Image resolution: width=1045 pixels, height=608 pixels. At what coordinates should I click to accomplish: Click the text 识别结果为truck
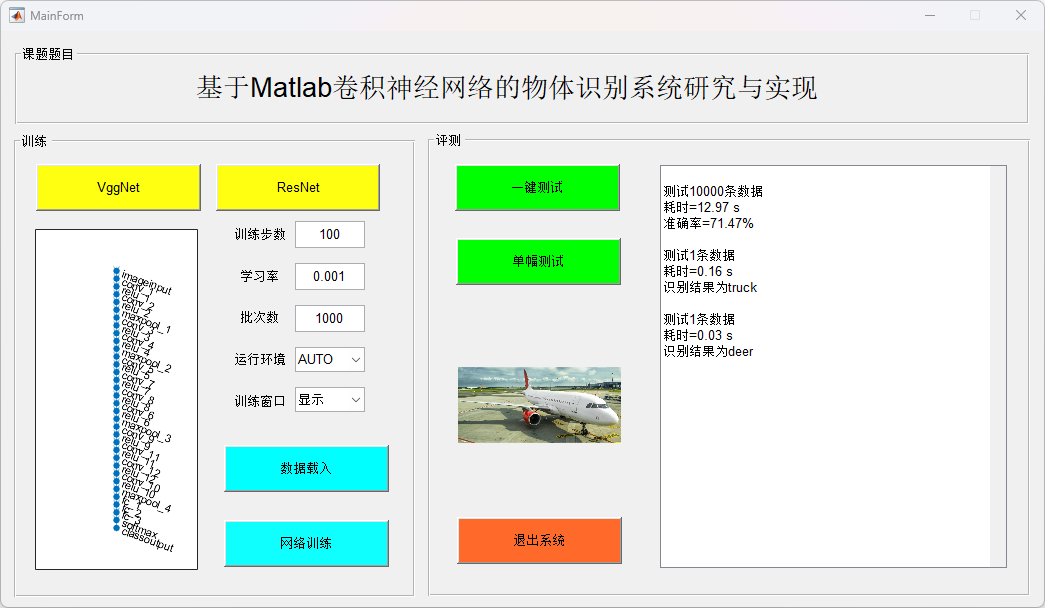pyautogui.click(x=710, y=287)
